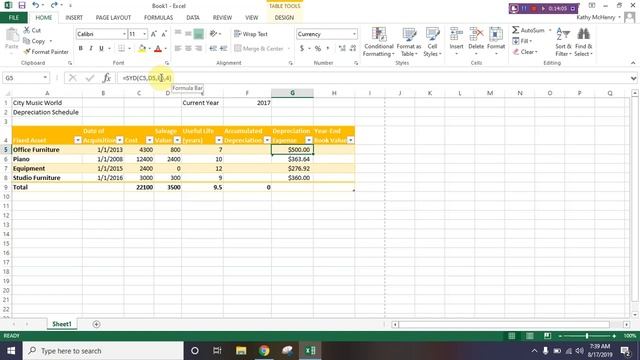Open Conditional Formatting menu

point(379,42)
